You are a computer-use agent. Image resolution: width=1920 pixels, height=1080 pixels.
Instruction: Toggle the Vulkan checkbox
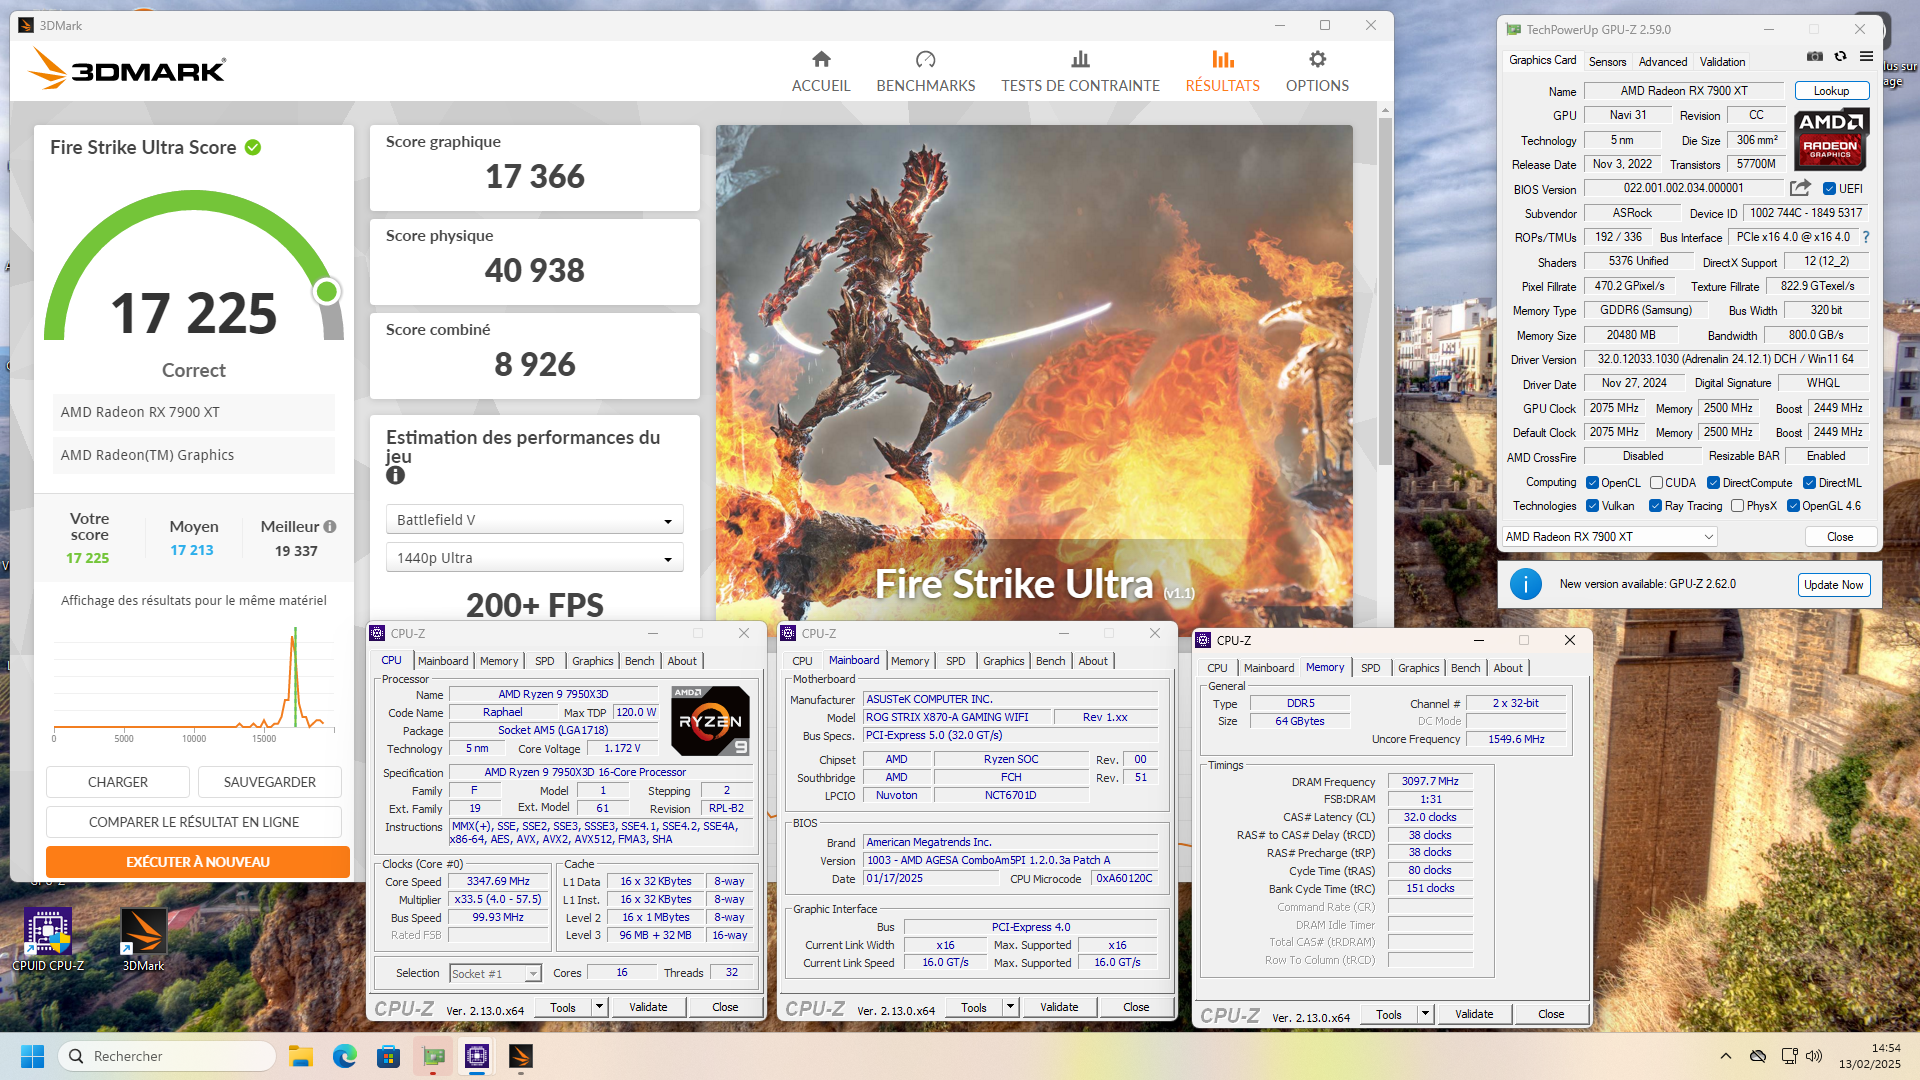1592,506
